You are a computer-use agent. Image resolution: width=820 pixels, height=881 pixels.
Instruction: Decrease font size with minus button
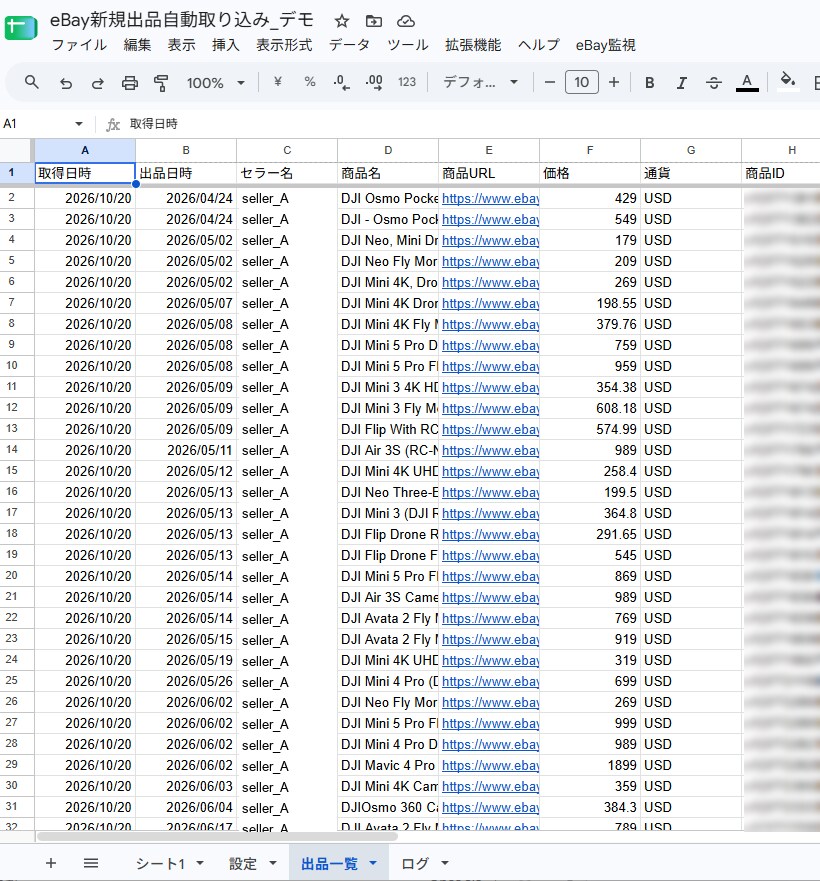click(x=550, y=83)
